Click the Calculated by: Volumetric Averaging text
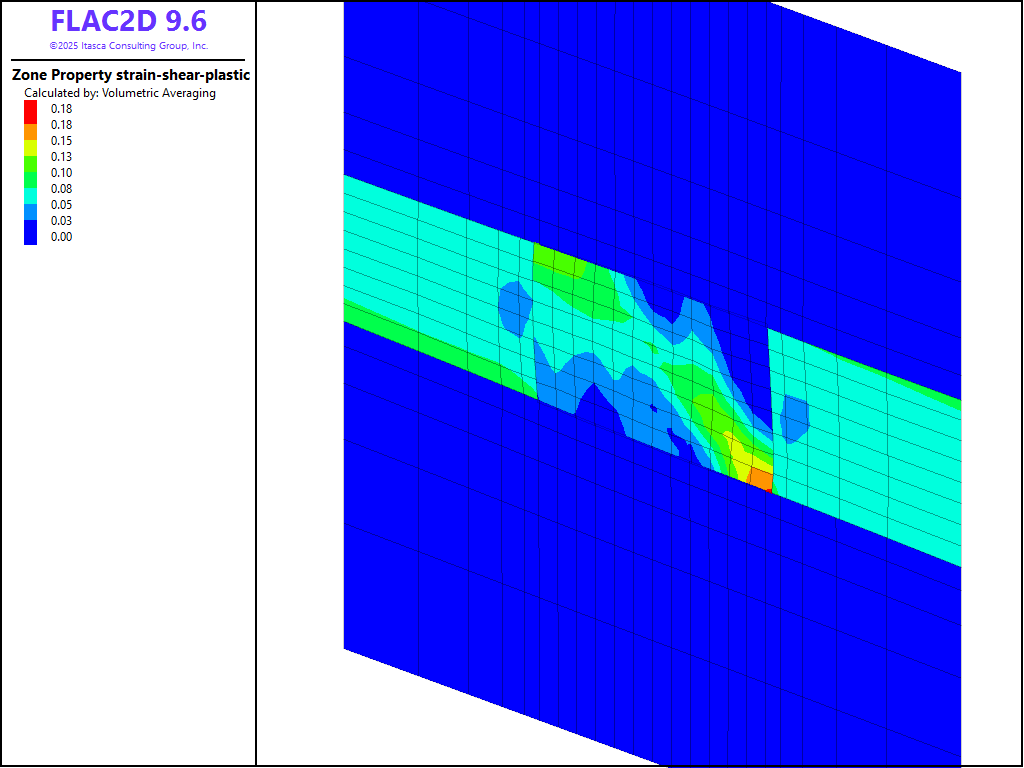Viewport: 1024px width, 768px height. (120, 93)
